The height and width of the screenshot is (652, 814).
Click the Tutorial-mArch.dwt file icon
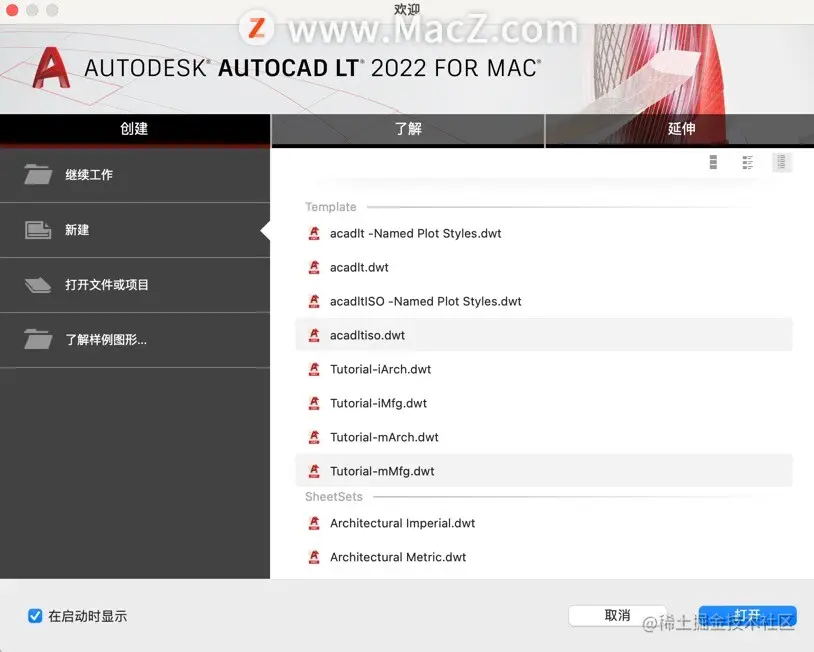pyautogui.click(x=314, y=437)
